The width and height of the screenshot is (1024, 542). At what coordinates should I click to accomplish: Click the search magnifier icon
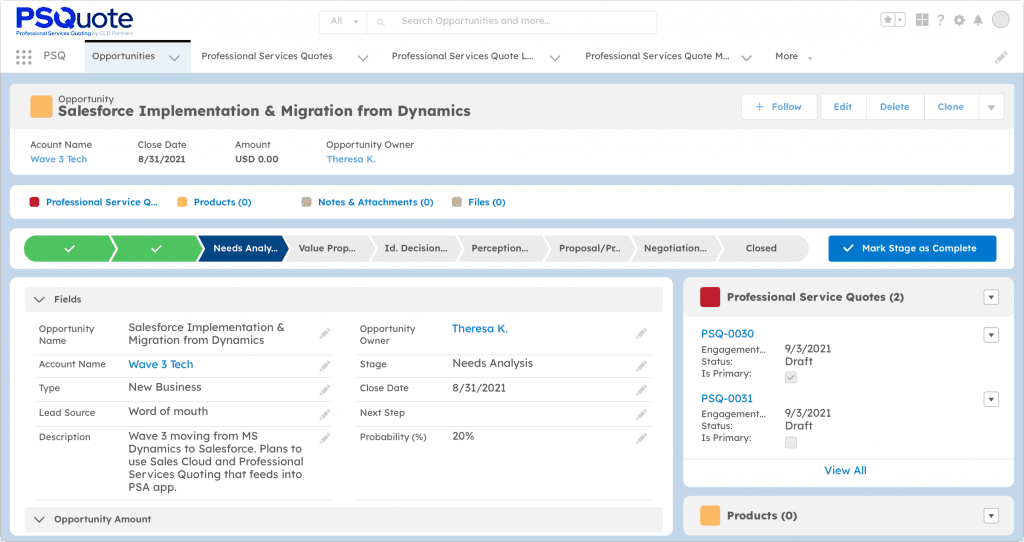(x=381, y=22)
